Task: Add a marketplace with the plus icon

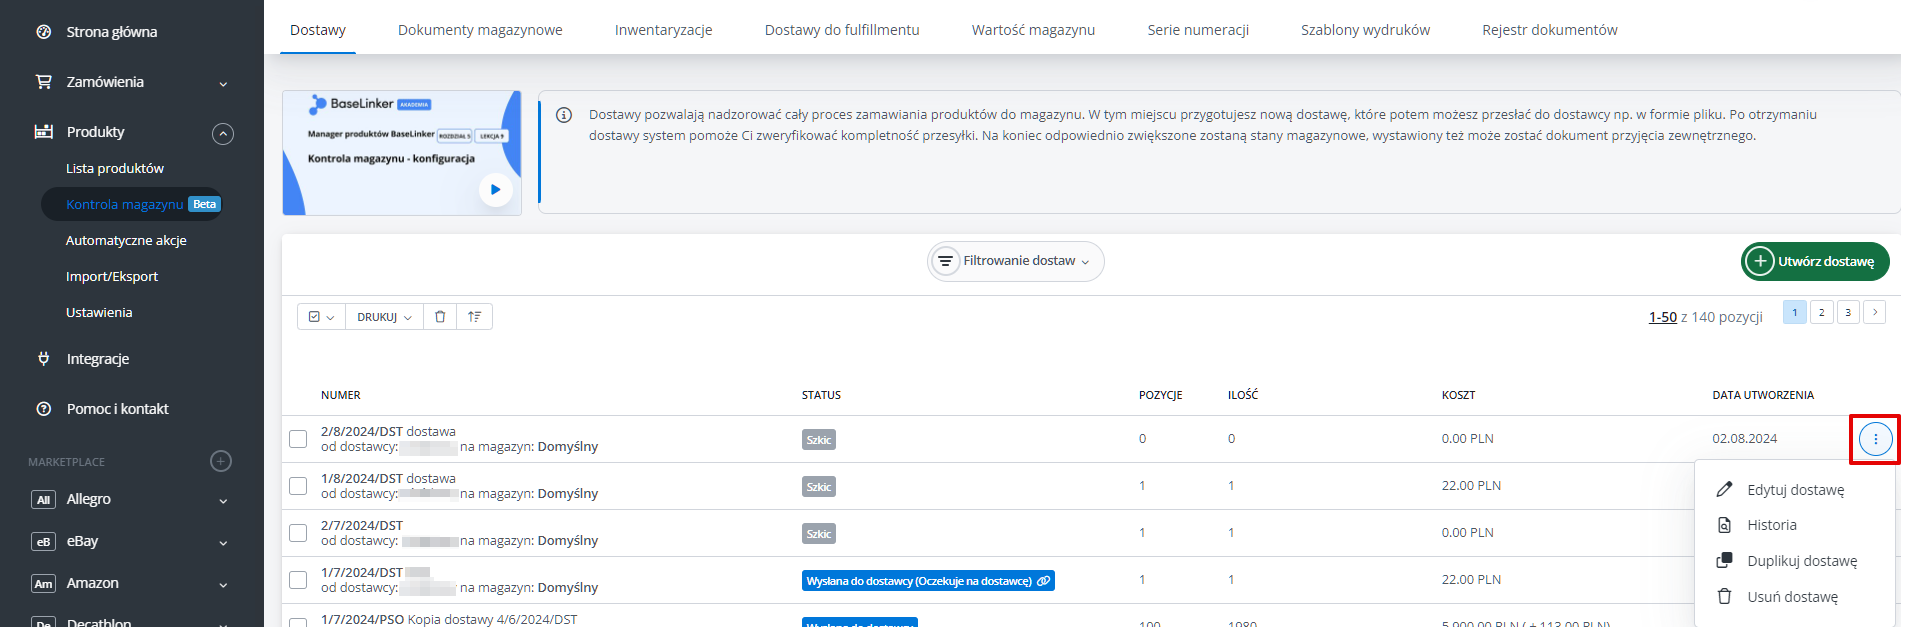Action: [221, 461]
